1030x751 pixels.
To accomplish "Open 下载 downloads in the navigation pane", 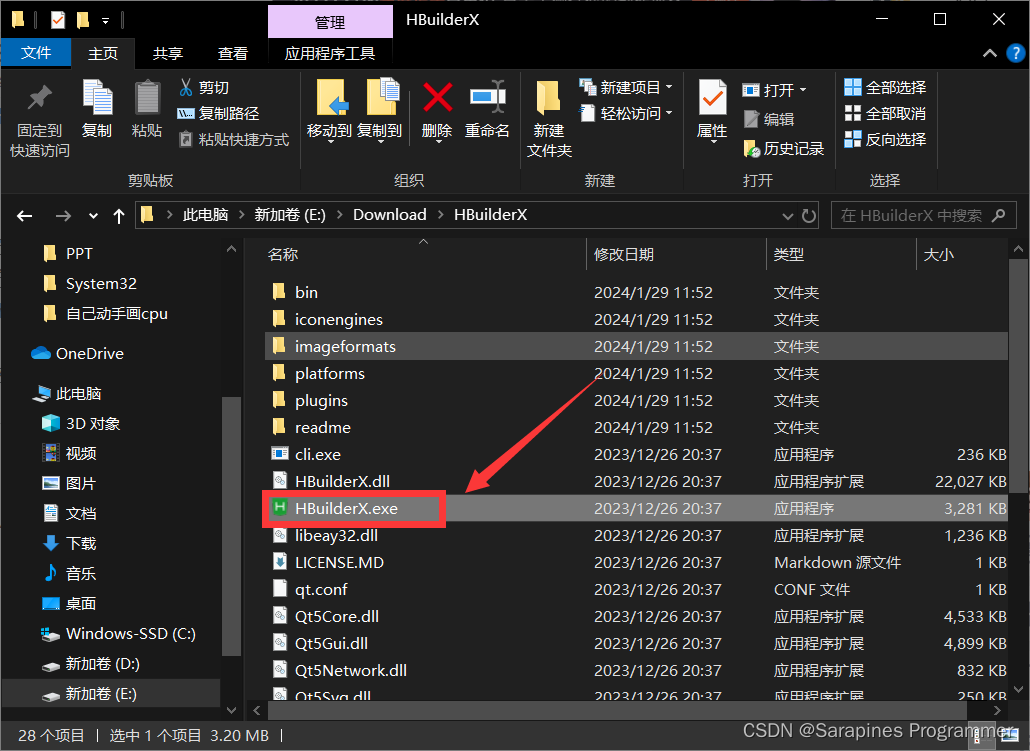I will click(x=69, y=543).
